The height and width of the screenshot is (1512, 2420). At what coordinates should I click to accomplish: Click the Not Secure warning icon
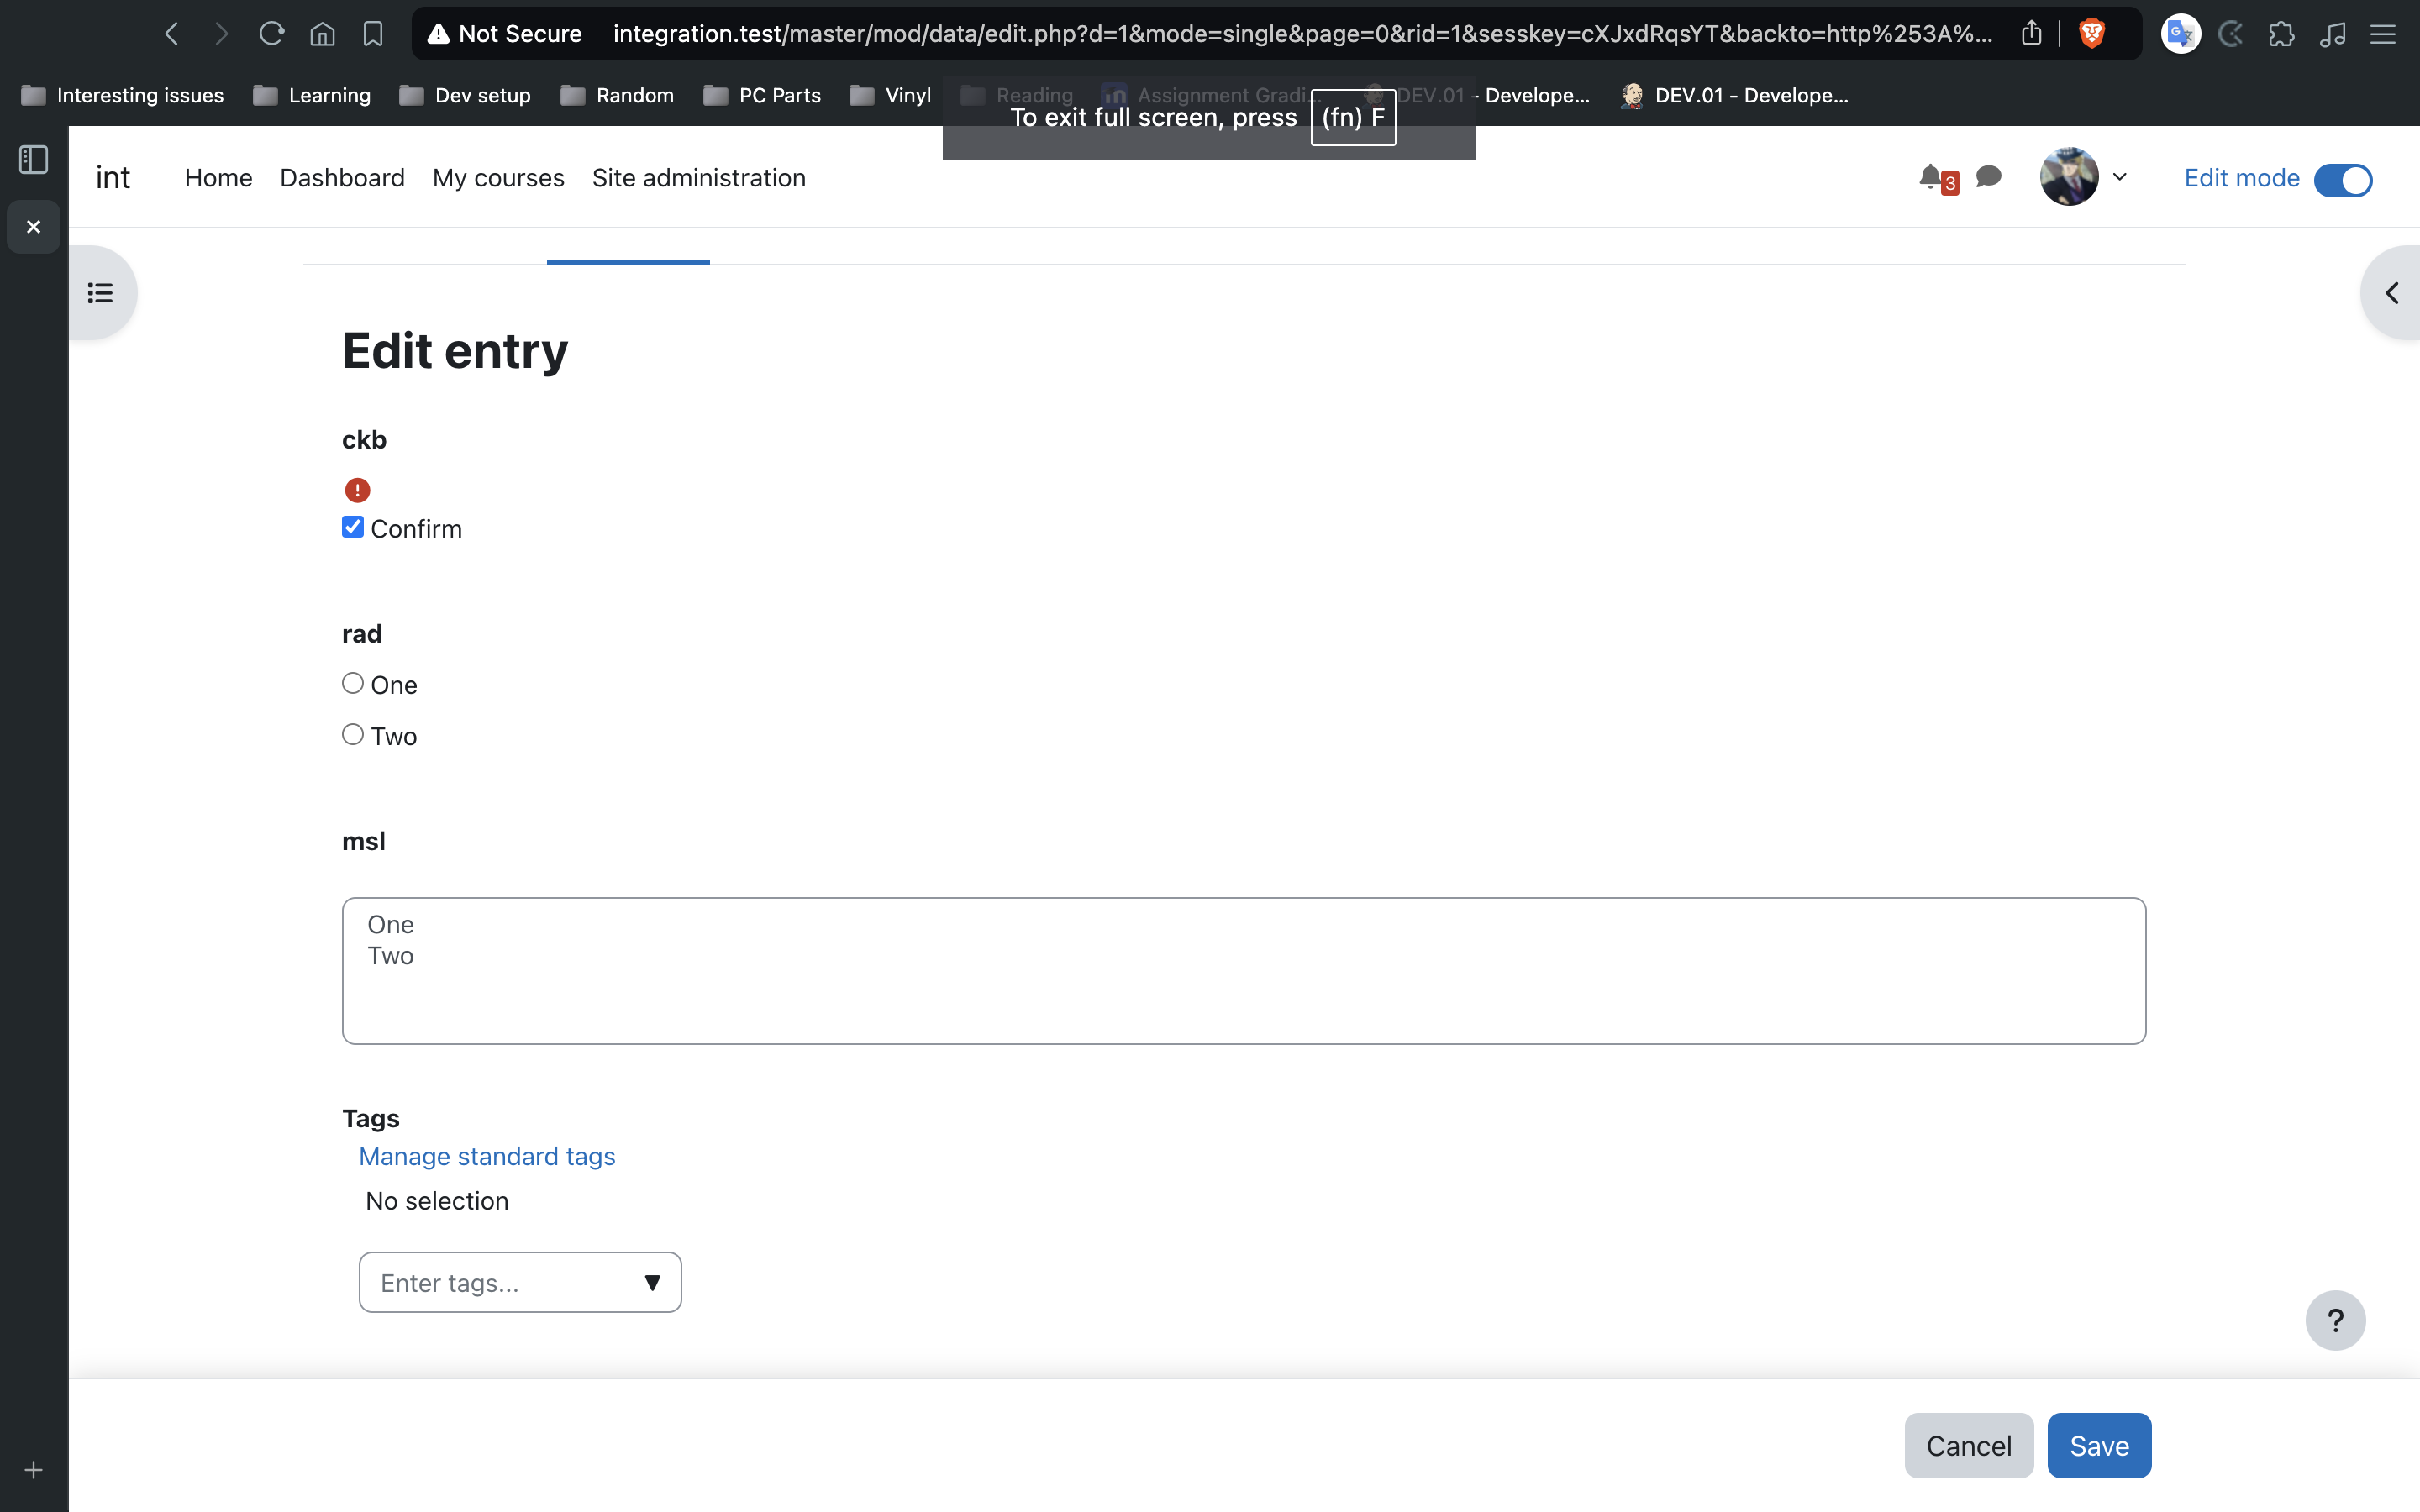tap(438, 34)
